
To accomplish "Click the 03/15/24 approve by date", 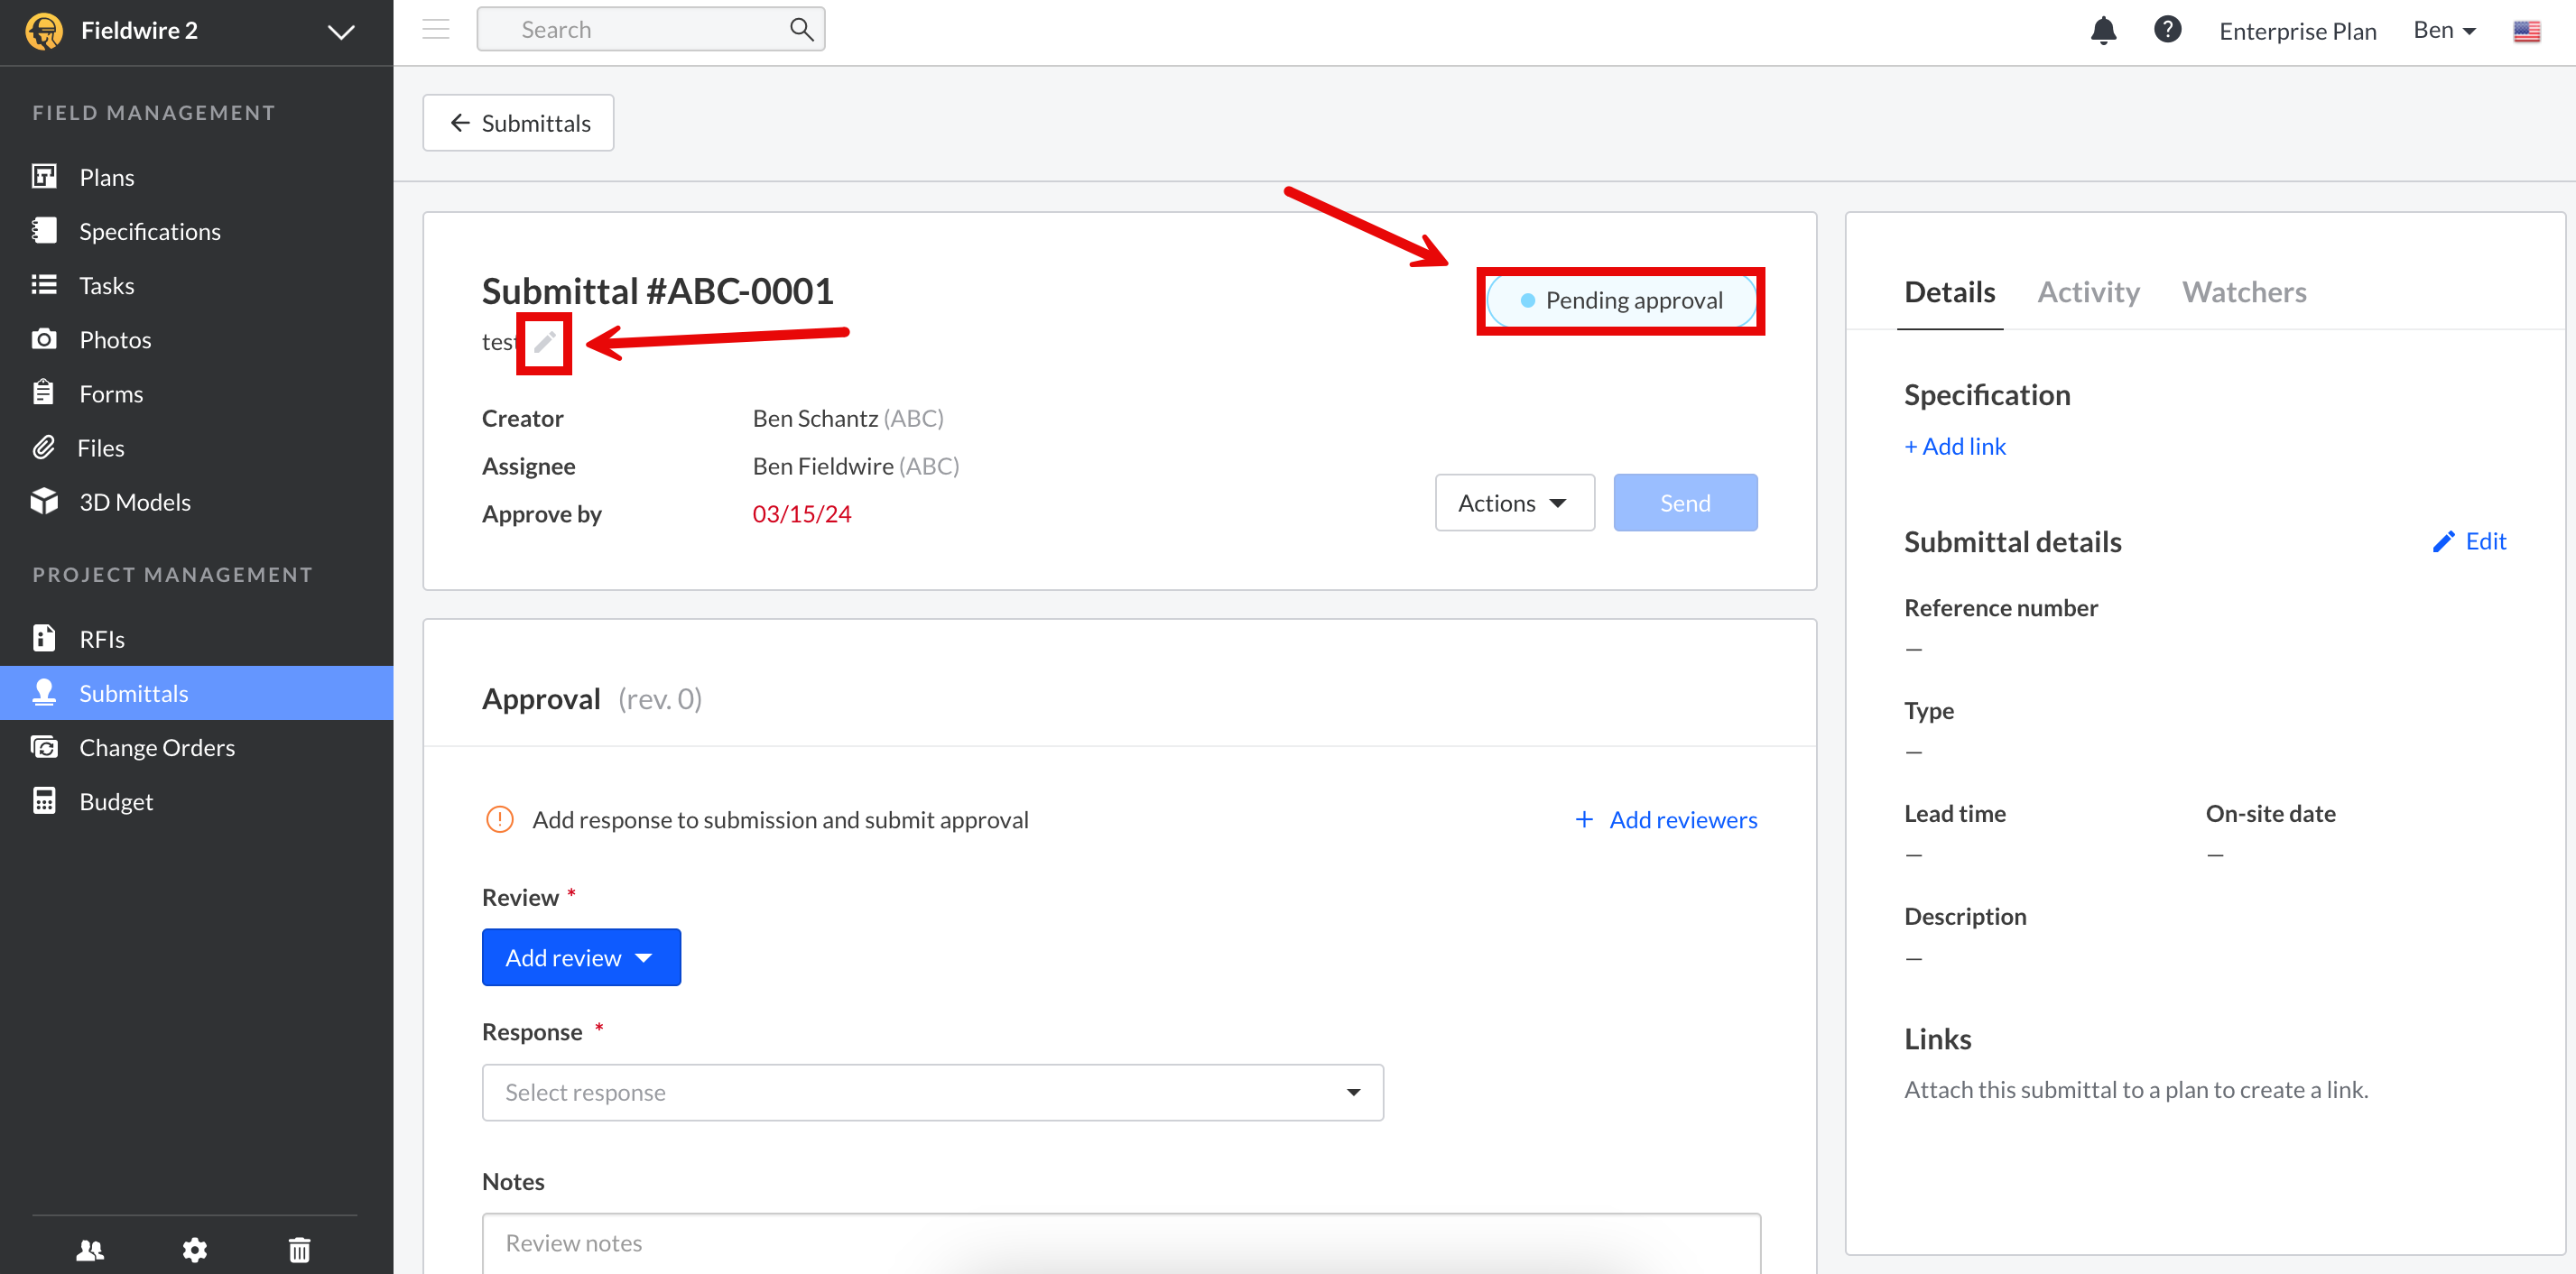I will (x=801, y=514).
